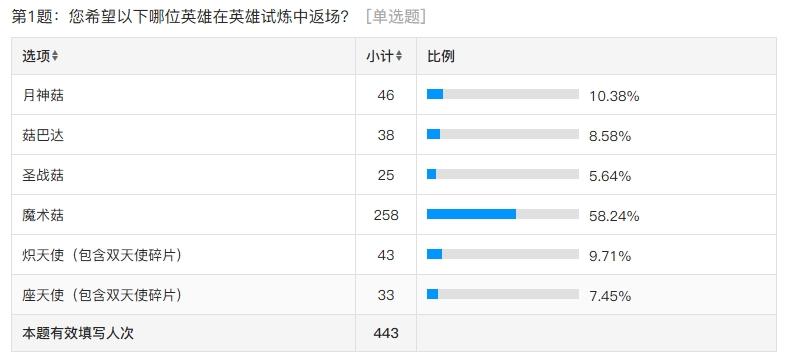Click the total count 443
This screenshot has width=795, height=361.
[386, 333]
